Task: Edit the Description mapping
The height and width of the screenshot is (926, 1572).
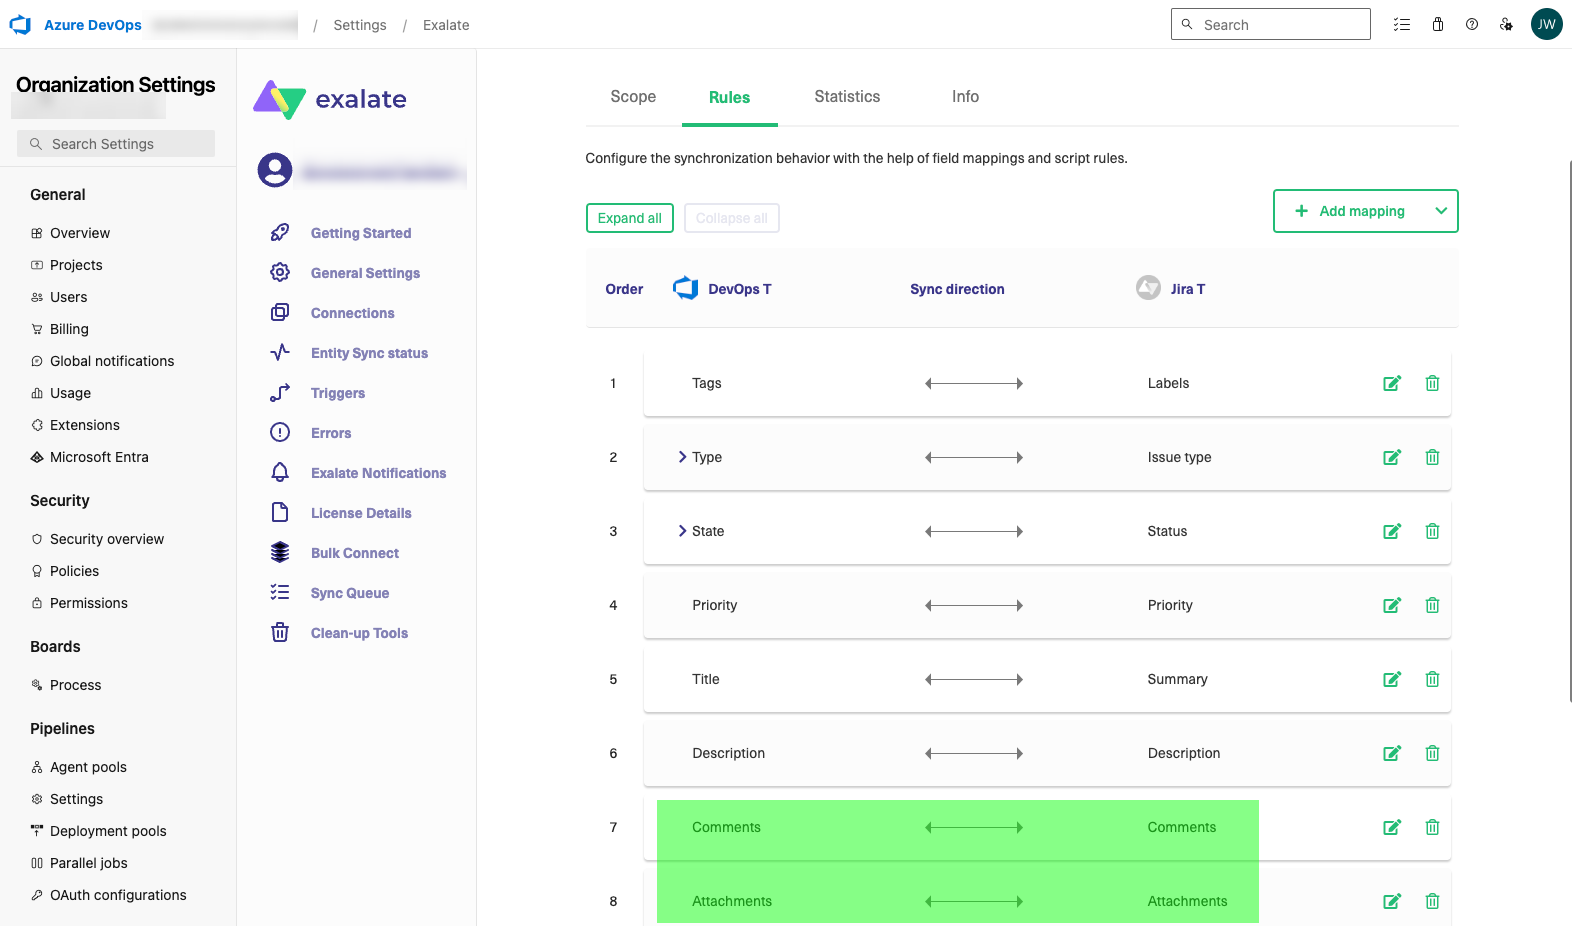Action: coord(1392,753)
